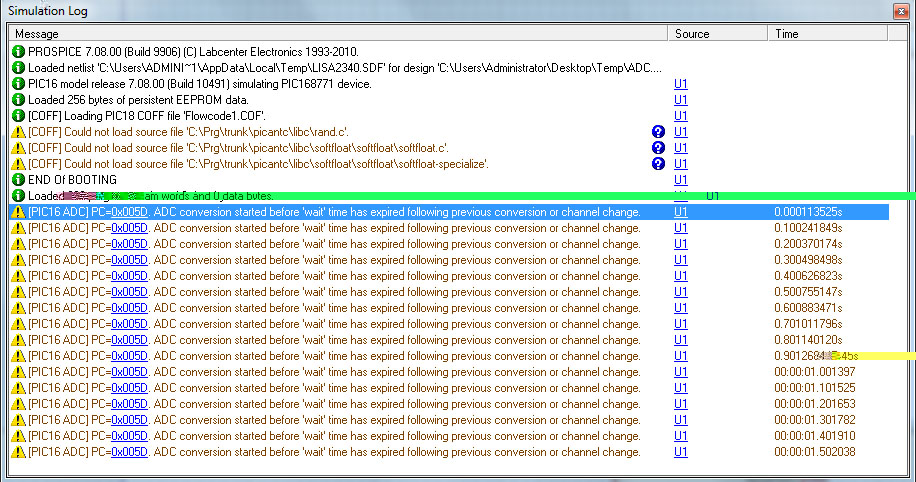Click warning icon of softfloat.c load failure row
Viewport: 916px width, 482px height.
click(x=18, y=148)
